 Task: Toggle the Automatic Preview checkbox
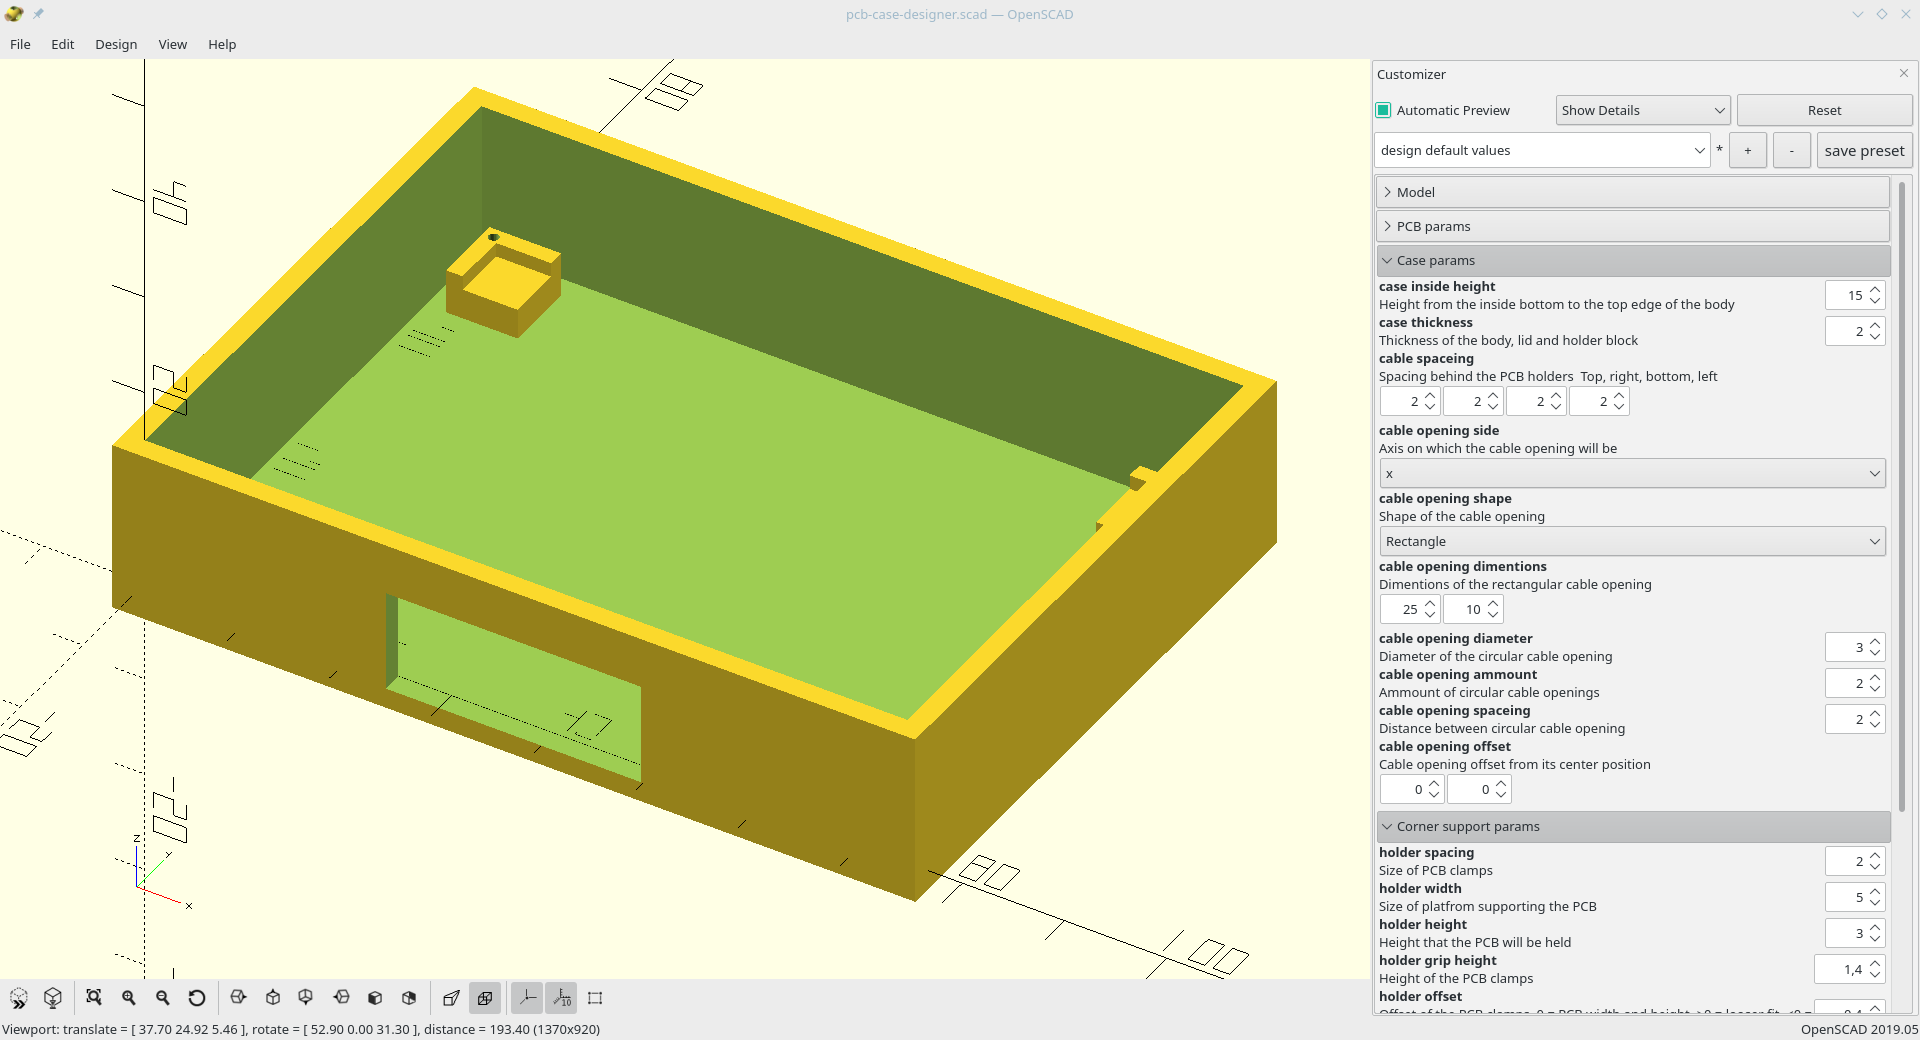[1384, 110]
